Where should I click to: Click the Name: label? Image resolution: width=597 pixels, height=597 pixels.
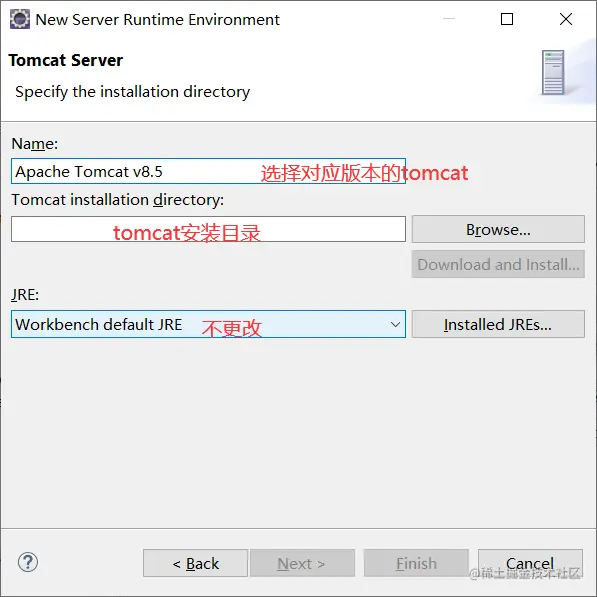[35, 144]
